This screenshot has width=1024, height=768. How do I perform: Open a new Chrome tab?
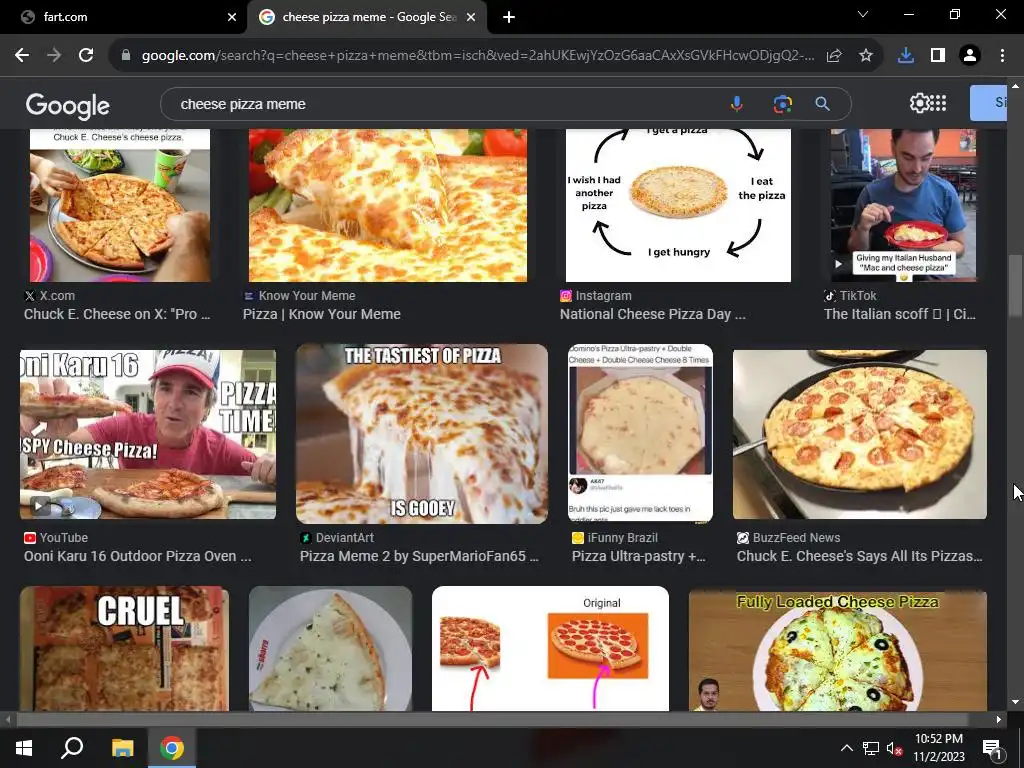[509, 17]
